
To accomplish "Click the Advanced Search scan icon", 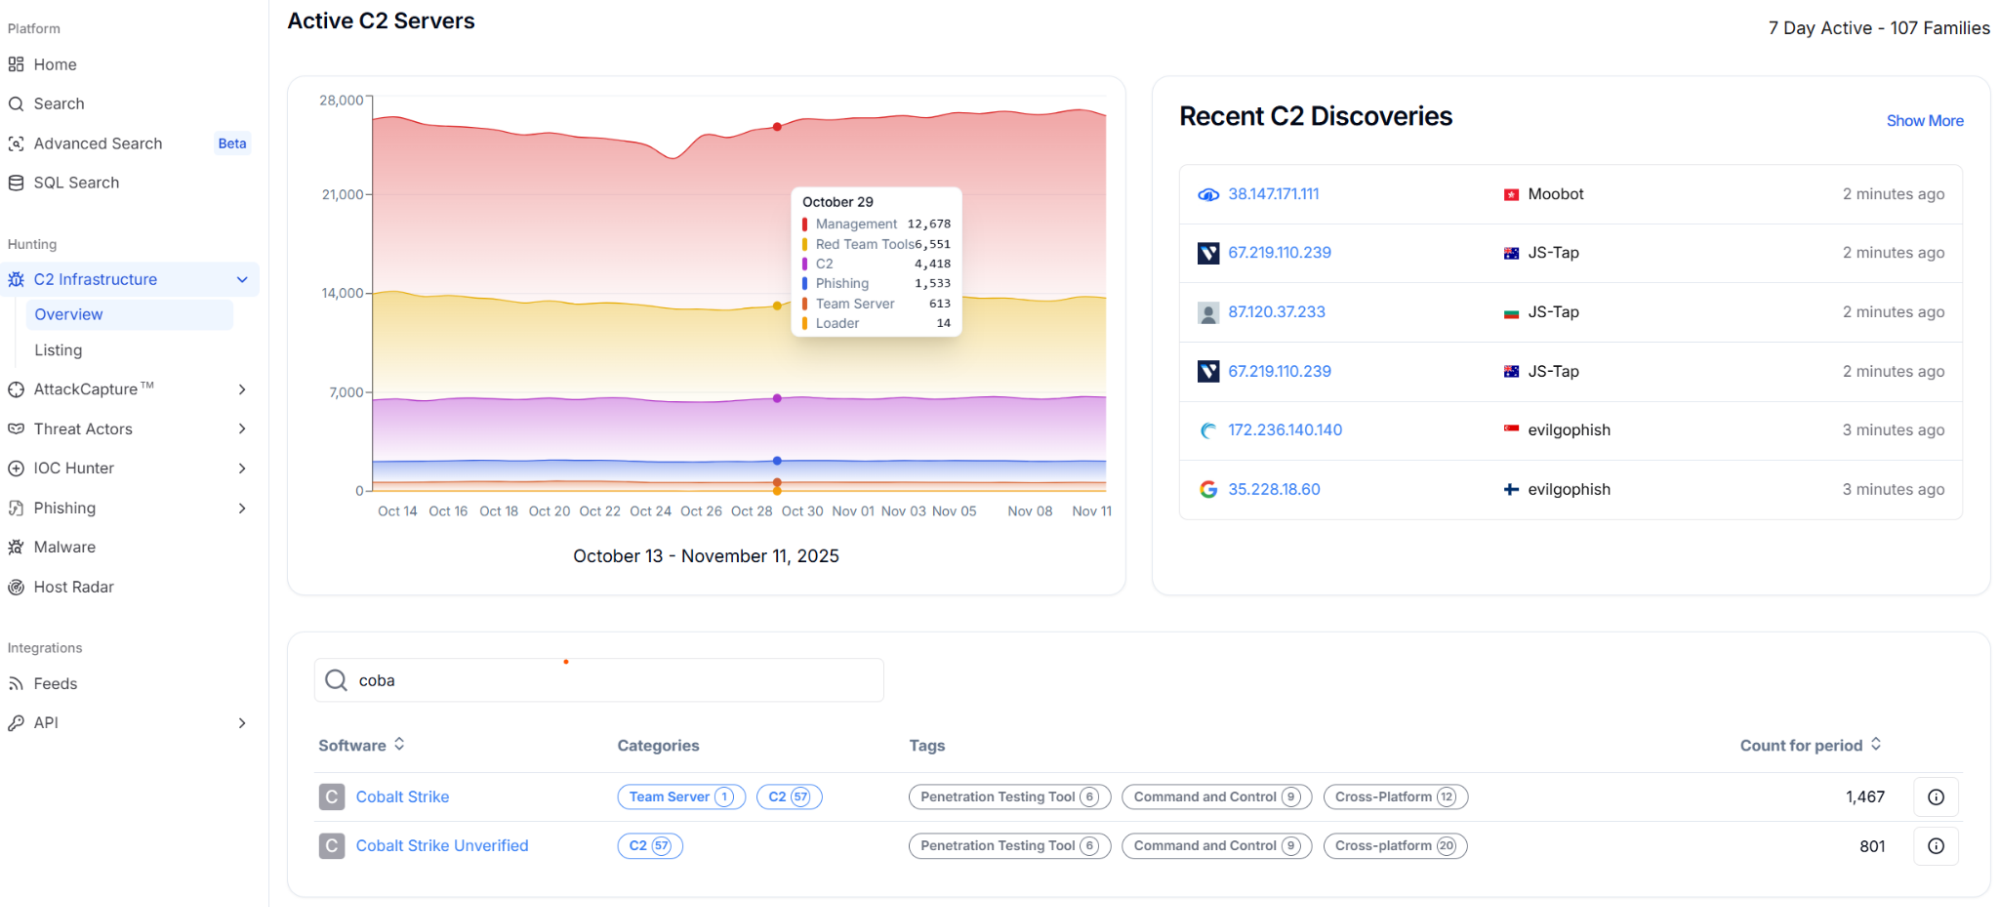I will [x=16, y=144].
